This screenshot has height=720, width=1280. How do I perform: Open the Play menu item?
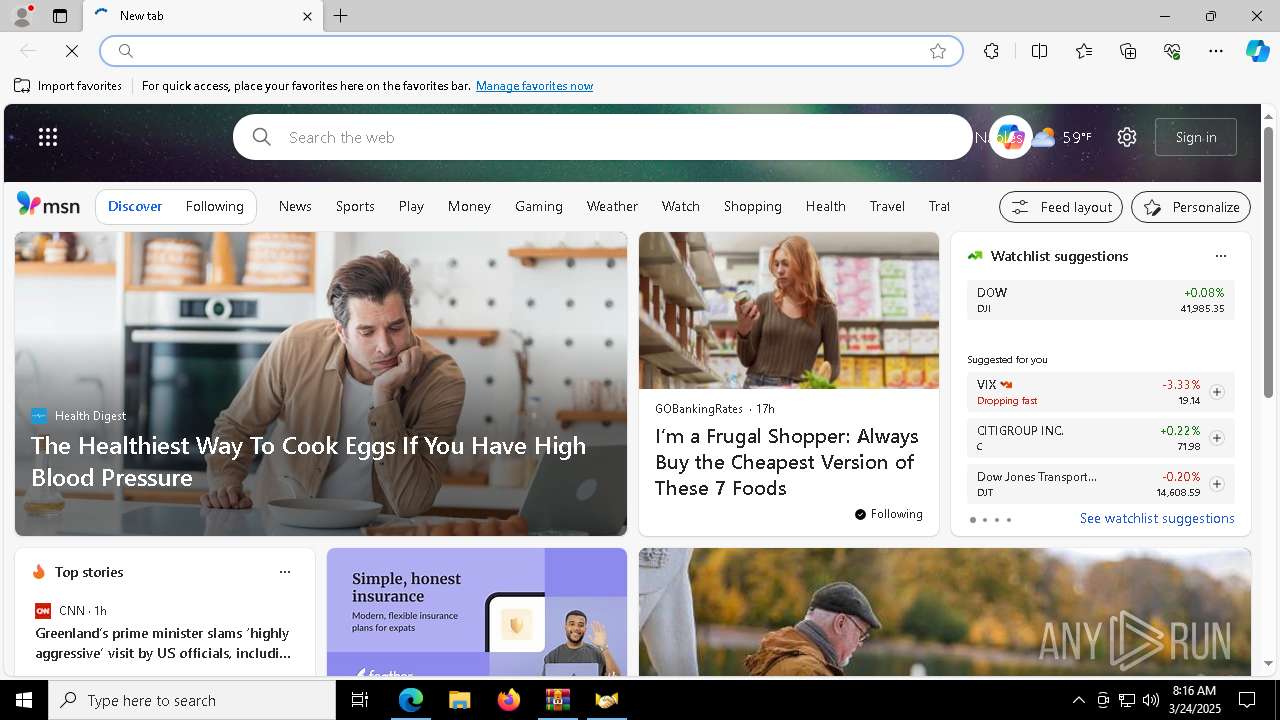pos(411,206)
